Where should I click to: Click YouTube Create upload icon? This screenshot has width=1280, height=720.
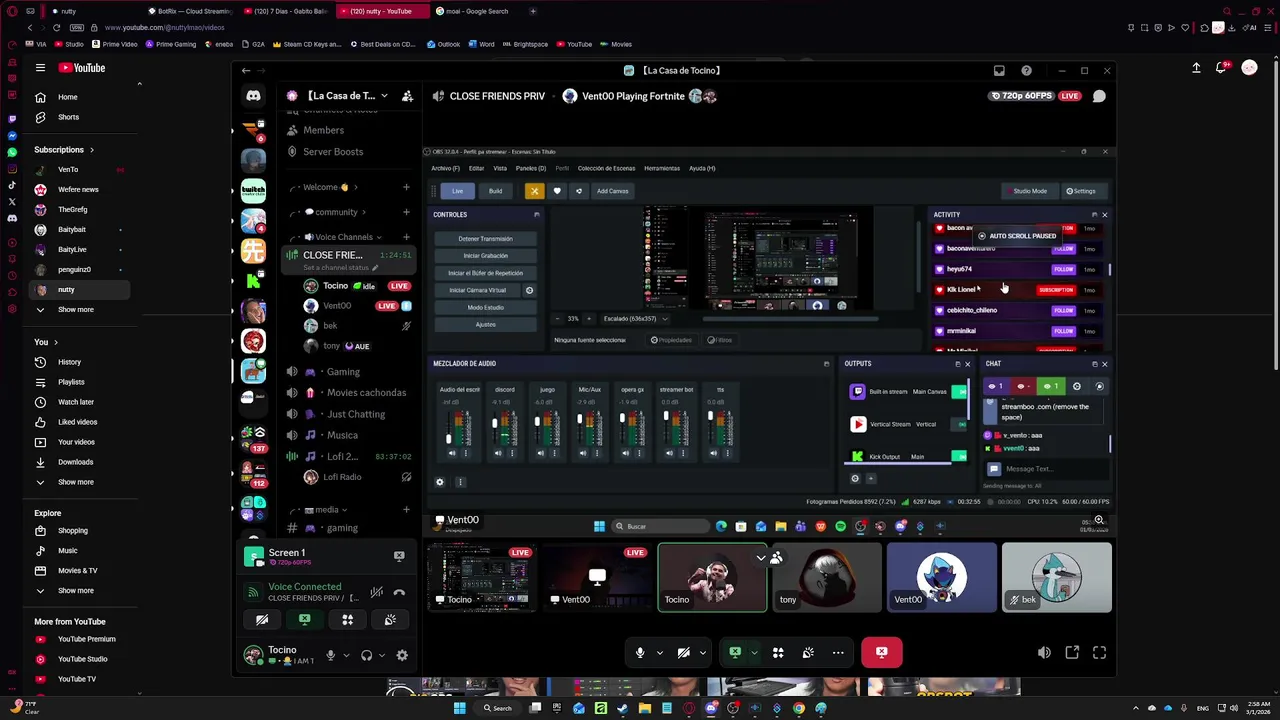click(1196, 68)
